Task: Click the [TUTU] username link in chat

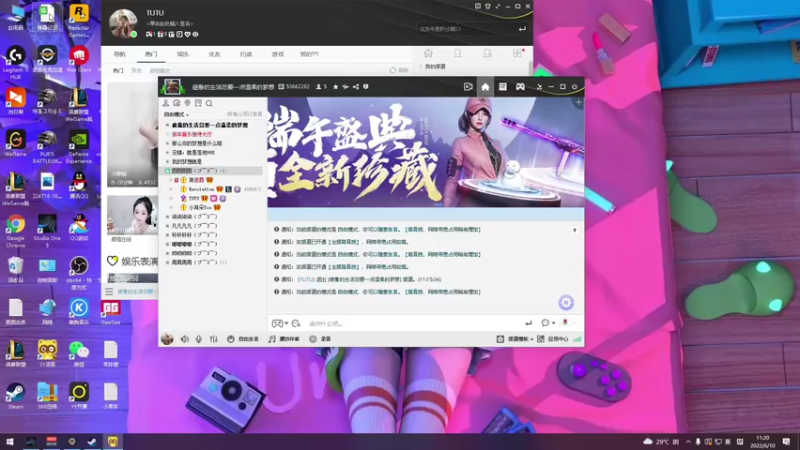Action: click(306, 279)
